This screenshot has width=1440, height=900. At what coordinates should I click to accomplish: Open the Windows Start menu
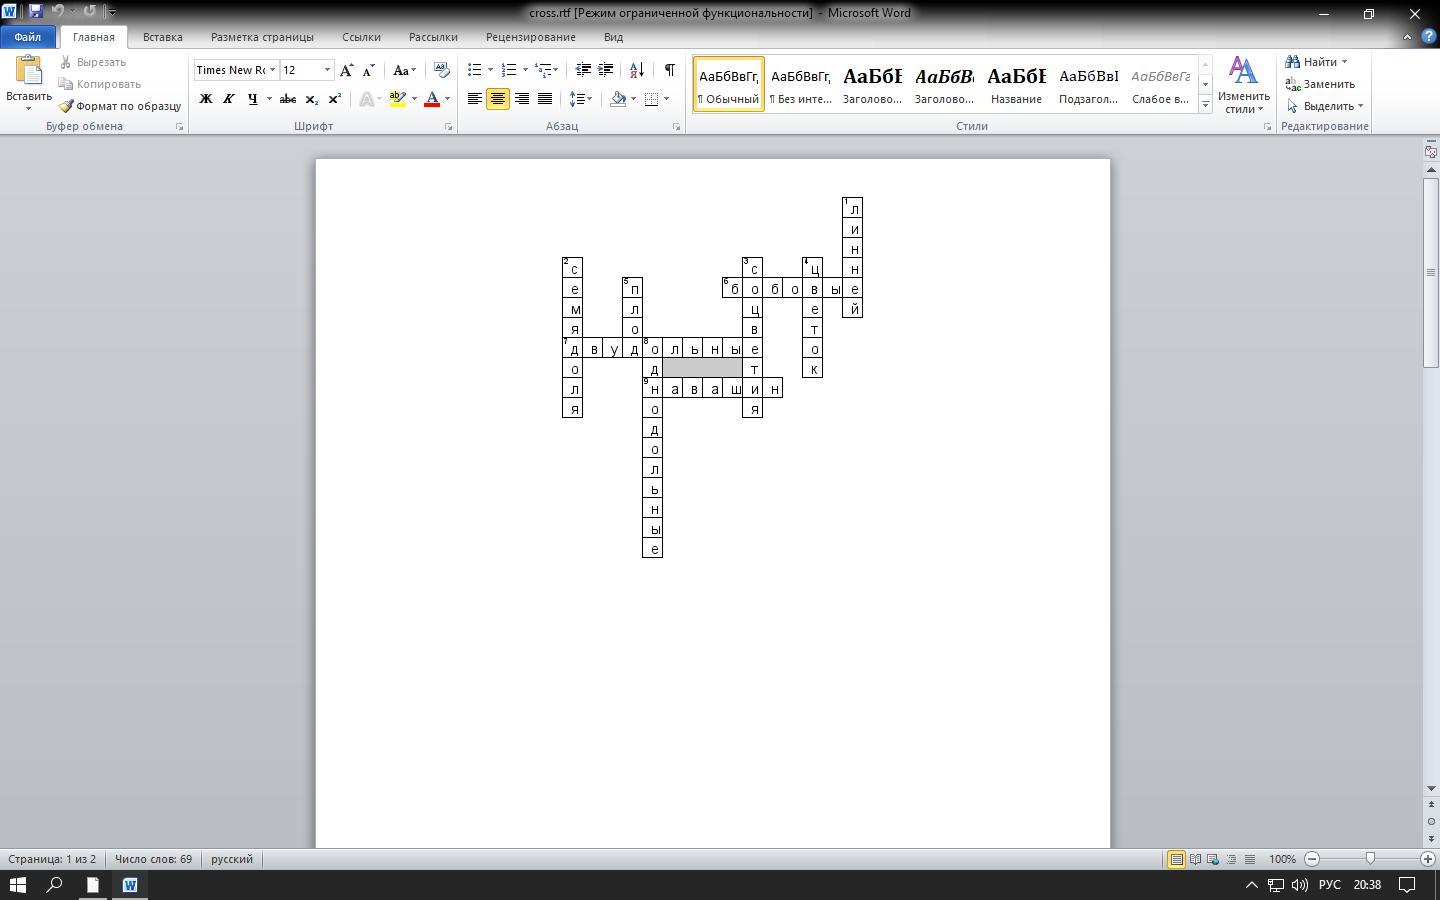18,885
